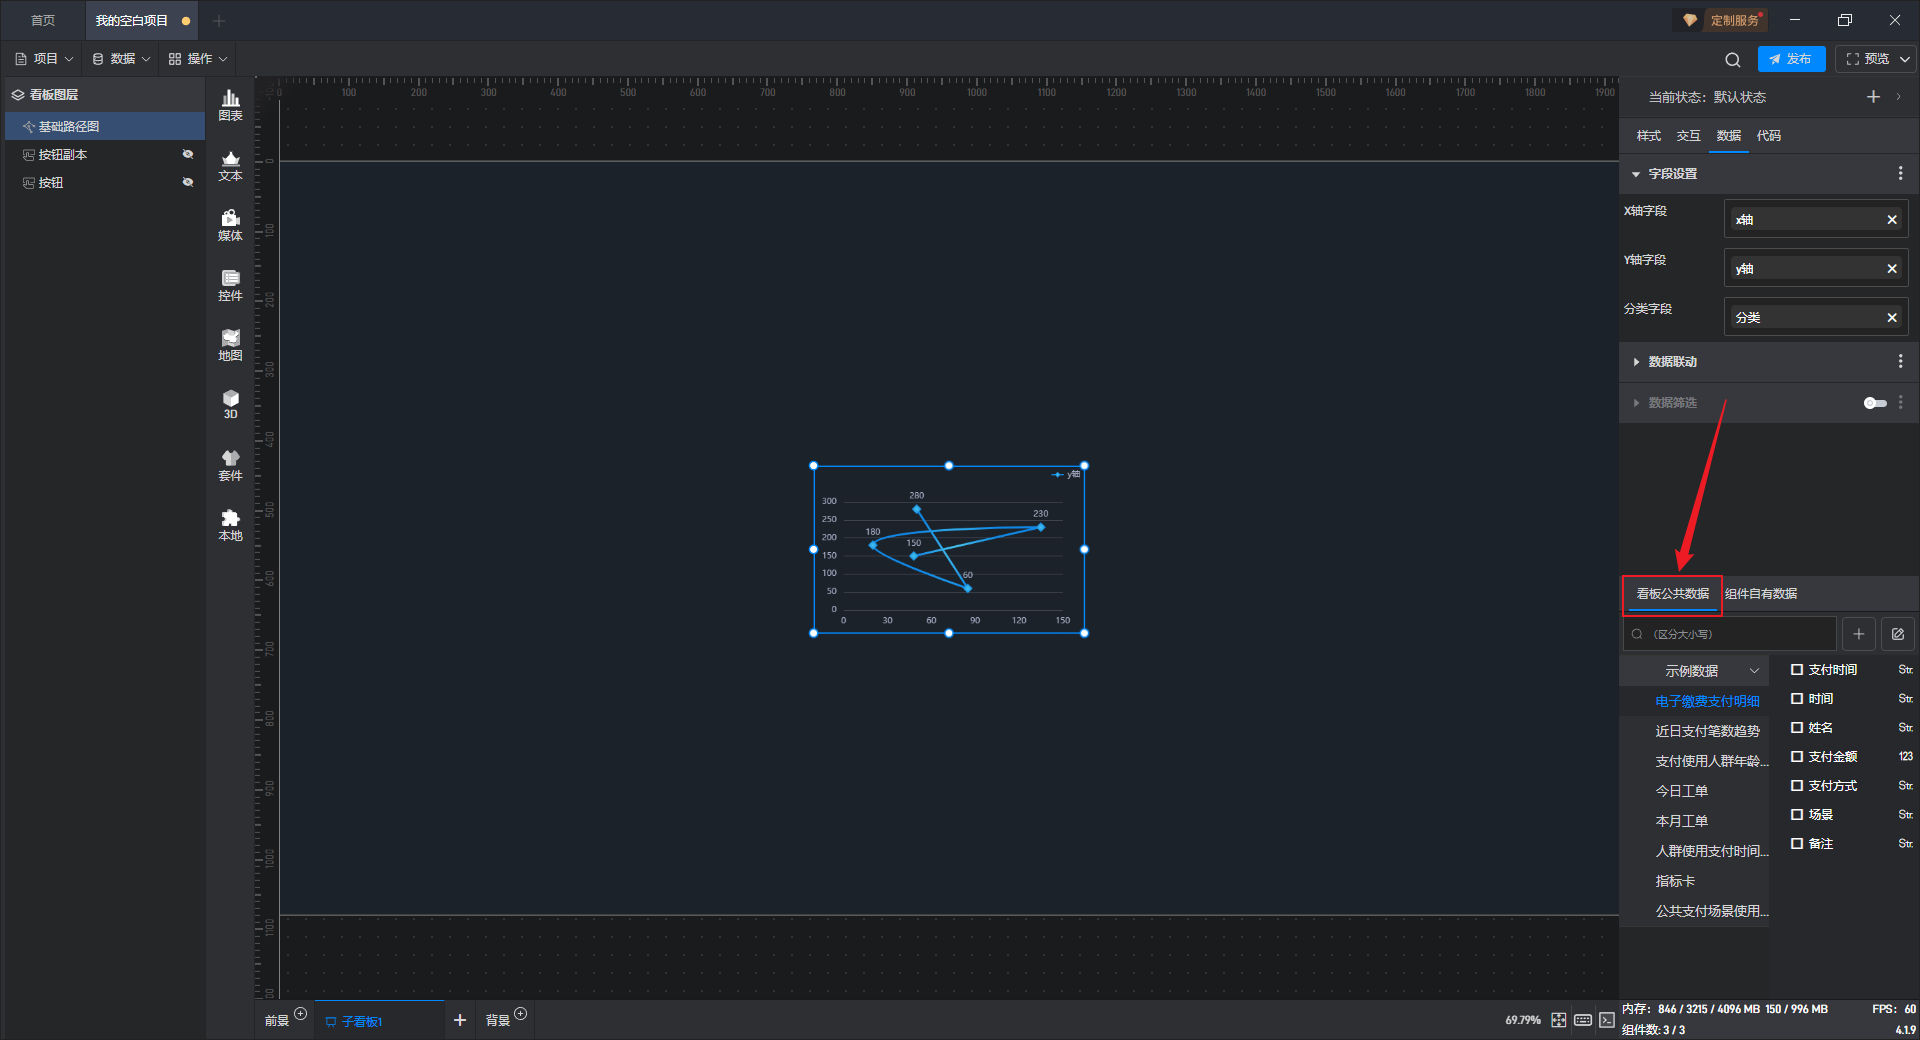Image resolution: width=1920 pixels, height=1040 pixels.
Task: Click the 发布 publish button
Action: click(x=1791, y=59)
